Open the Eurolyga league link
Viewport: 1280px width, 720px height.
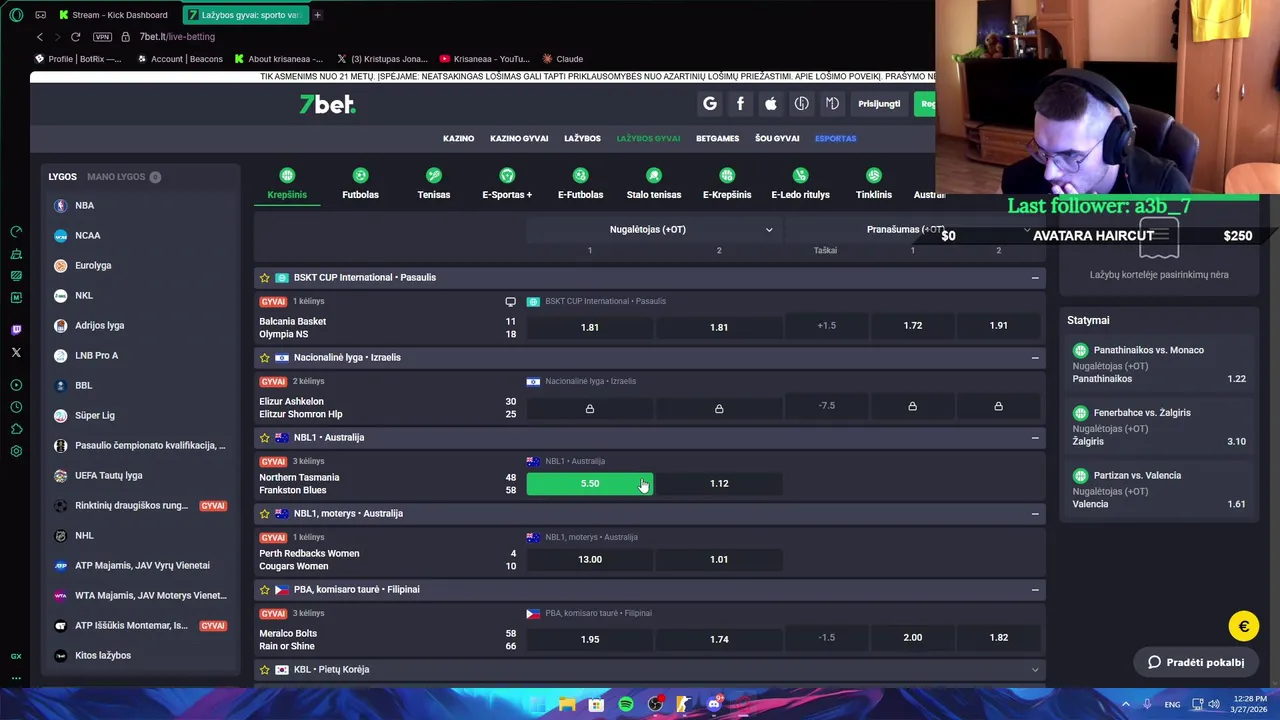(93, 266)
